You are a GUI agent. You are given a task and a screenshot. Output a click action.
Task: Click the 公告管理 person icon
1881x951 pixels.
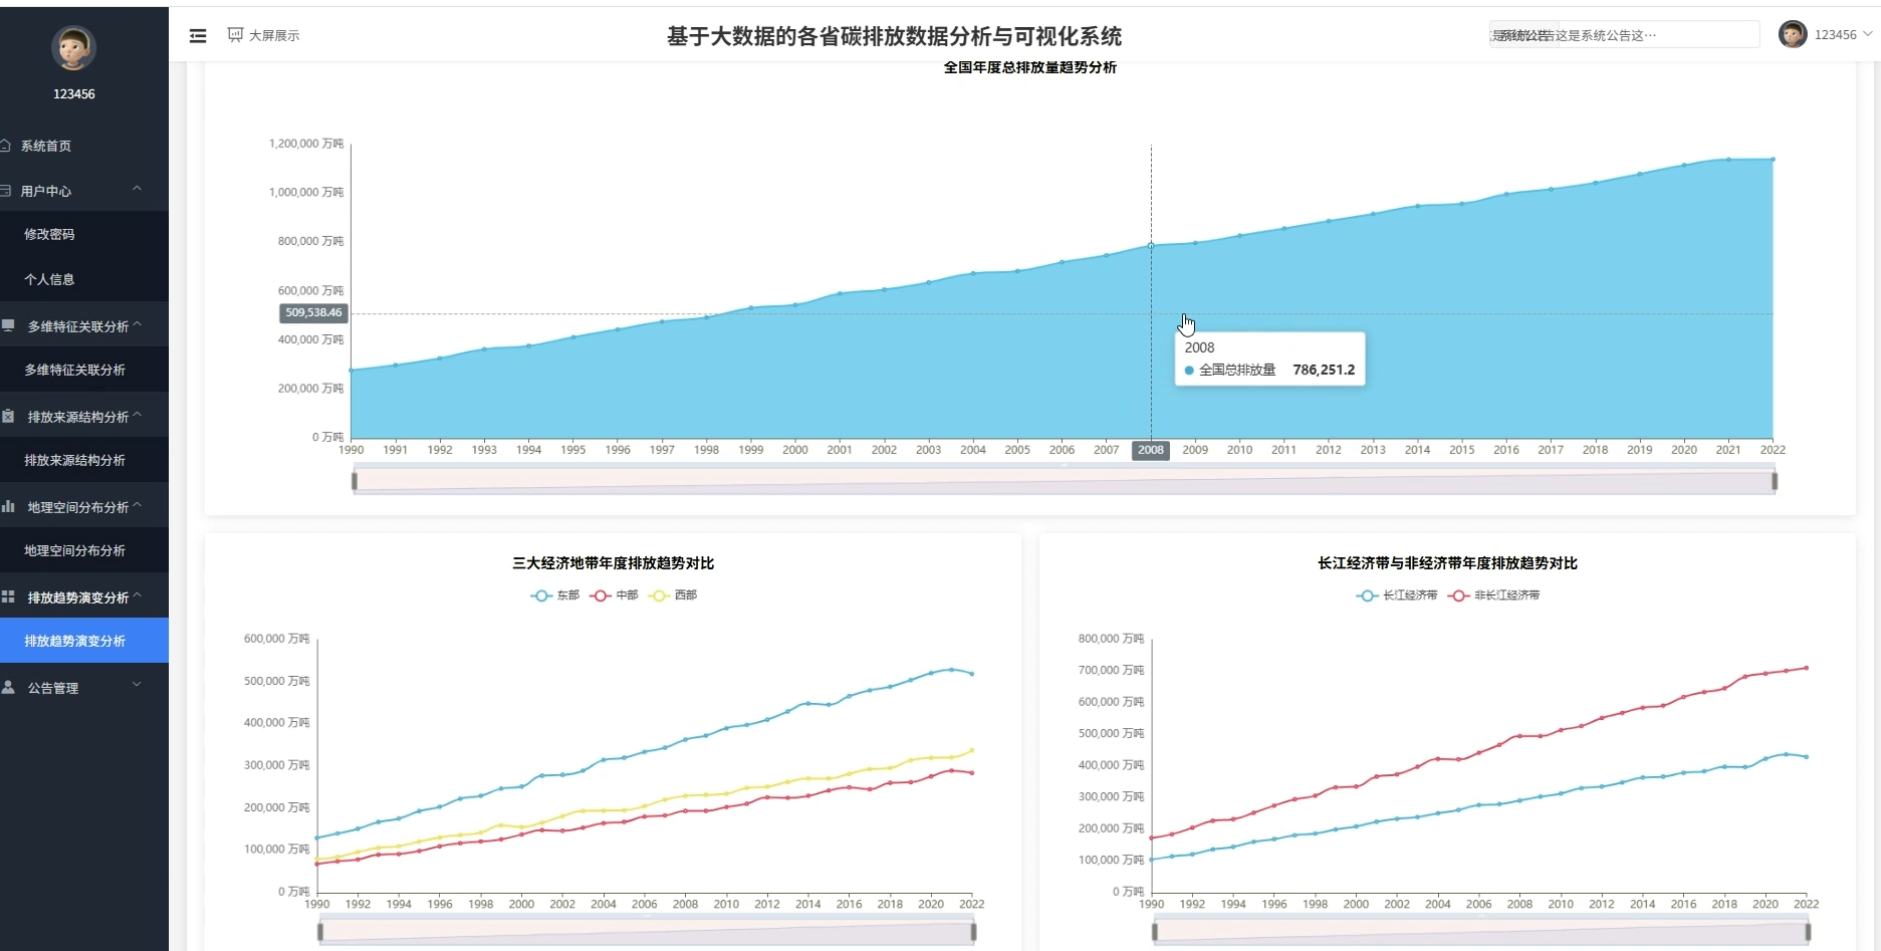pos(8,688)
